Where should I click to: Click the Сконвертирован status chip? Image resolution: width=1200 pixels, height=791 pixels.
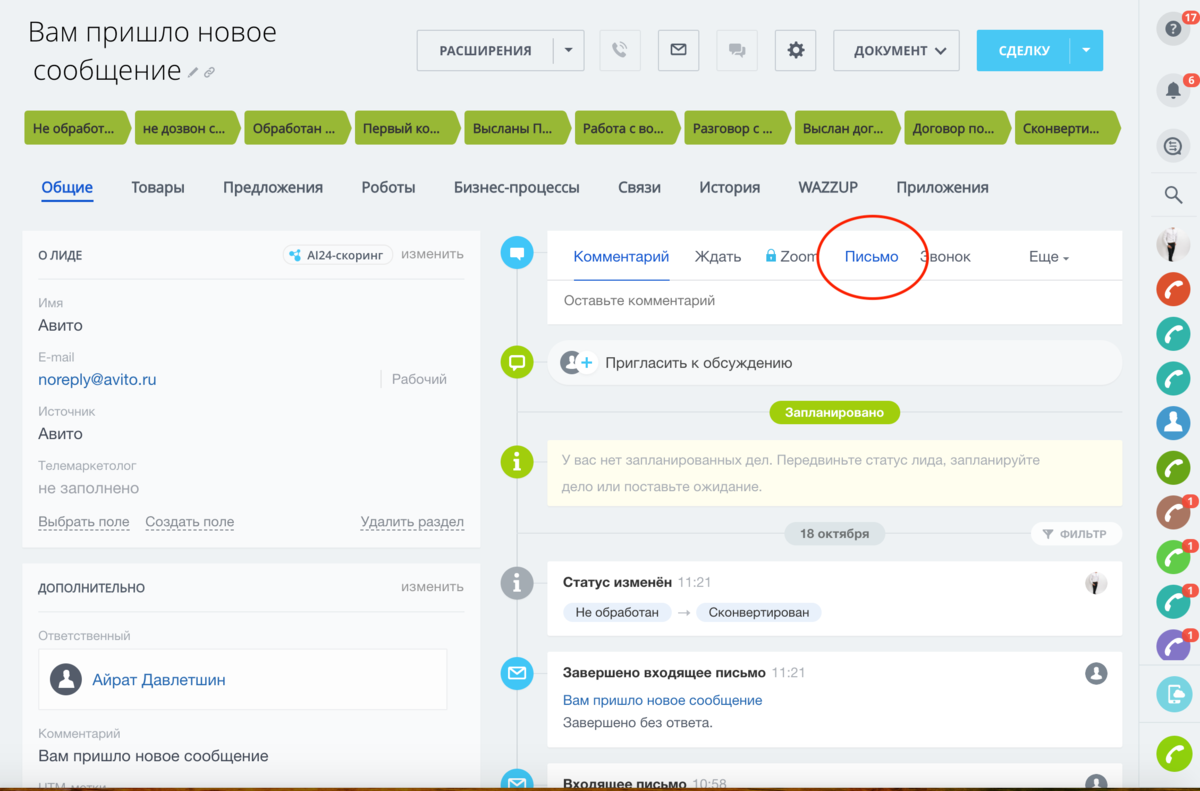(x=759, y=612)
